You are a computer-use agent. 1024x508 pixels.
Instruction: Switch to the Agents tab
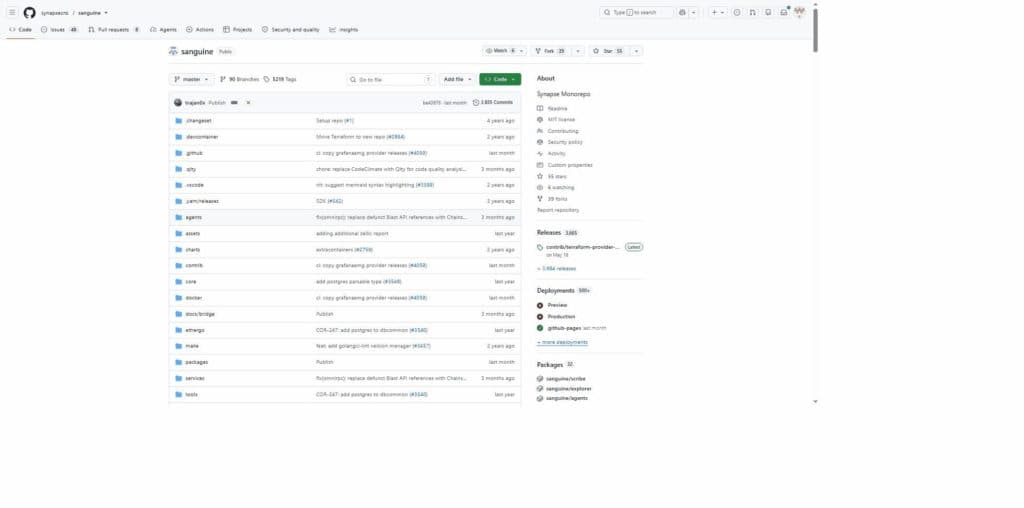[163, 29]
